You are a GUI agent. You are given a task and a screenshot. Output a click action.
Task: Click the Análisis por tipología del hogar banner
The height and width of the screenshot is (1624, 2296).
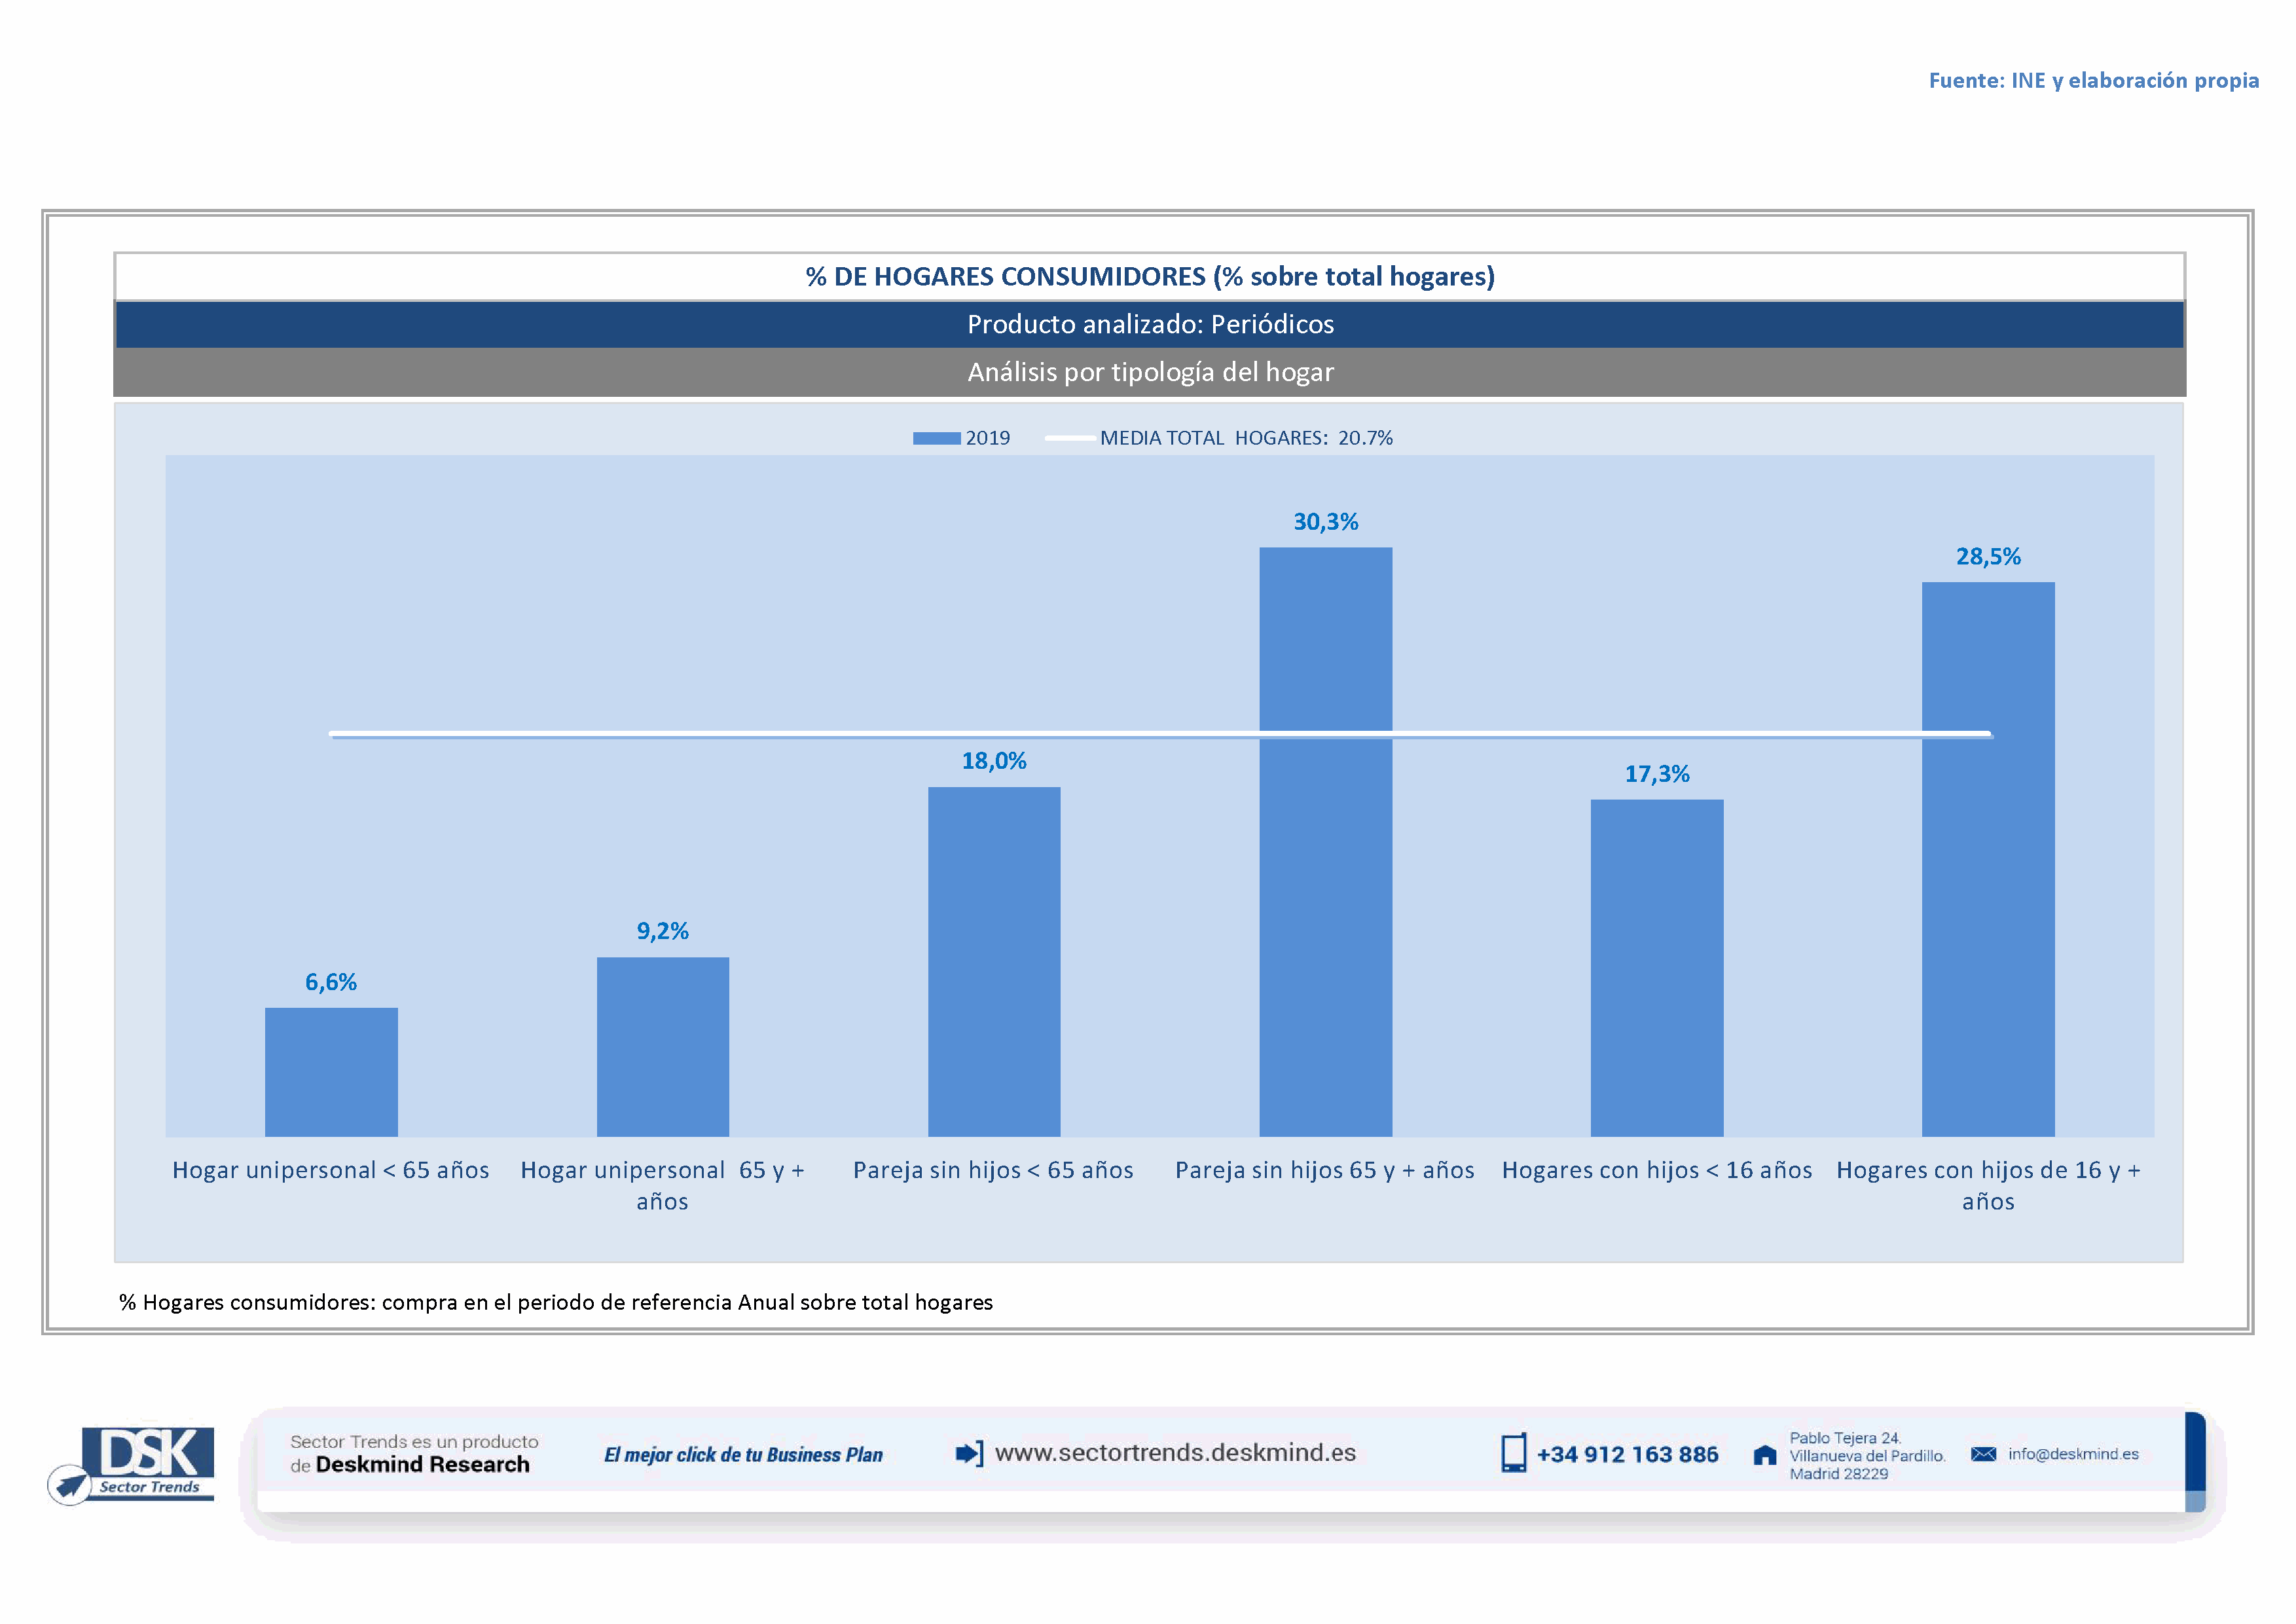pos(1150,372)
